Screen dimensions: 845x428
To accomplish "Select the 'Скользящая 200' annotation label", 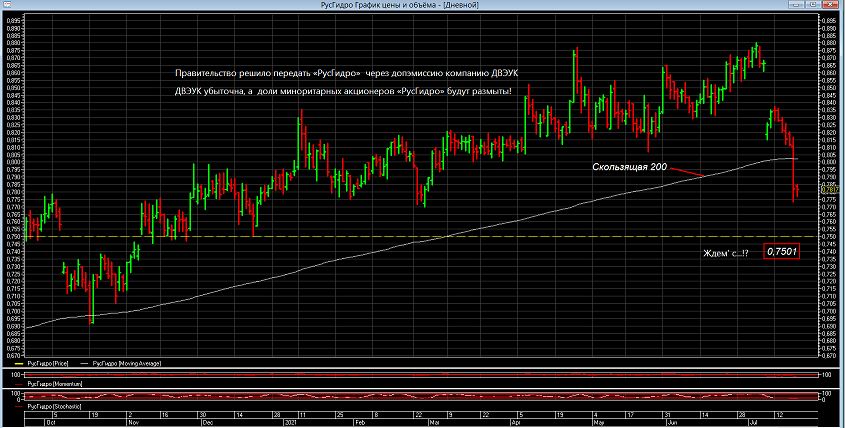I will click(x=629, y=167).
